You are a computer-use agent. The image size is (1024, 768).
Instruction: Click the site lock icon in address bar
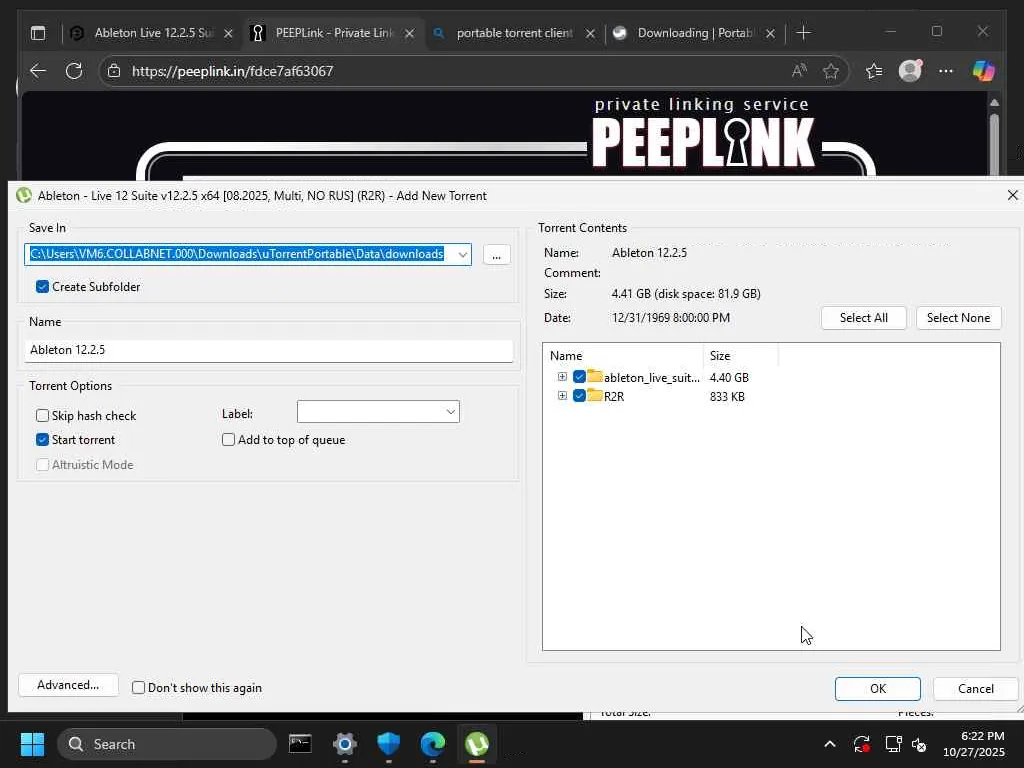click(x=114, y=71)
